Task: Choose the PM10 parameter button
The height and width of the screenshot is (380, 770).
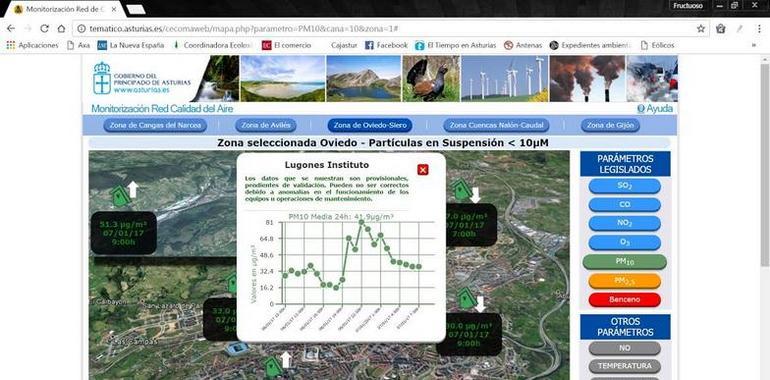Action: coord(625,262)
